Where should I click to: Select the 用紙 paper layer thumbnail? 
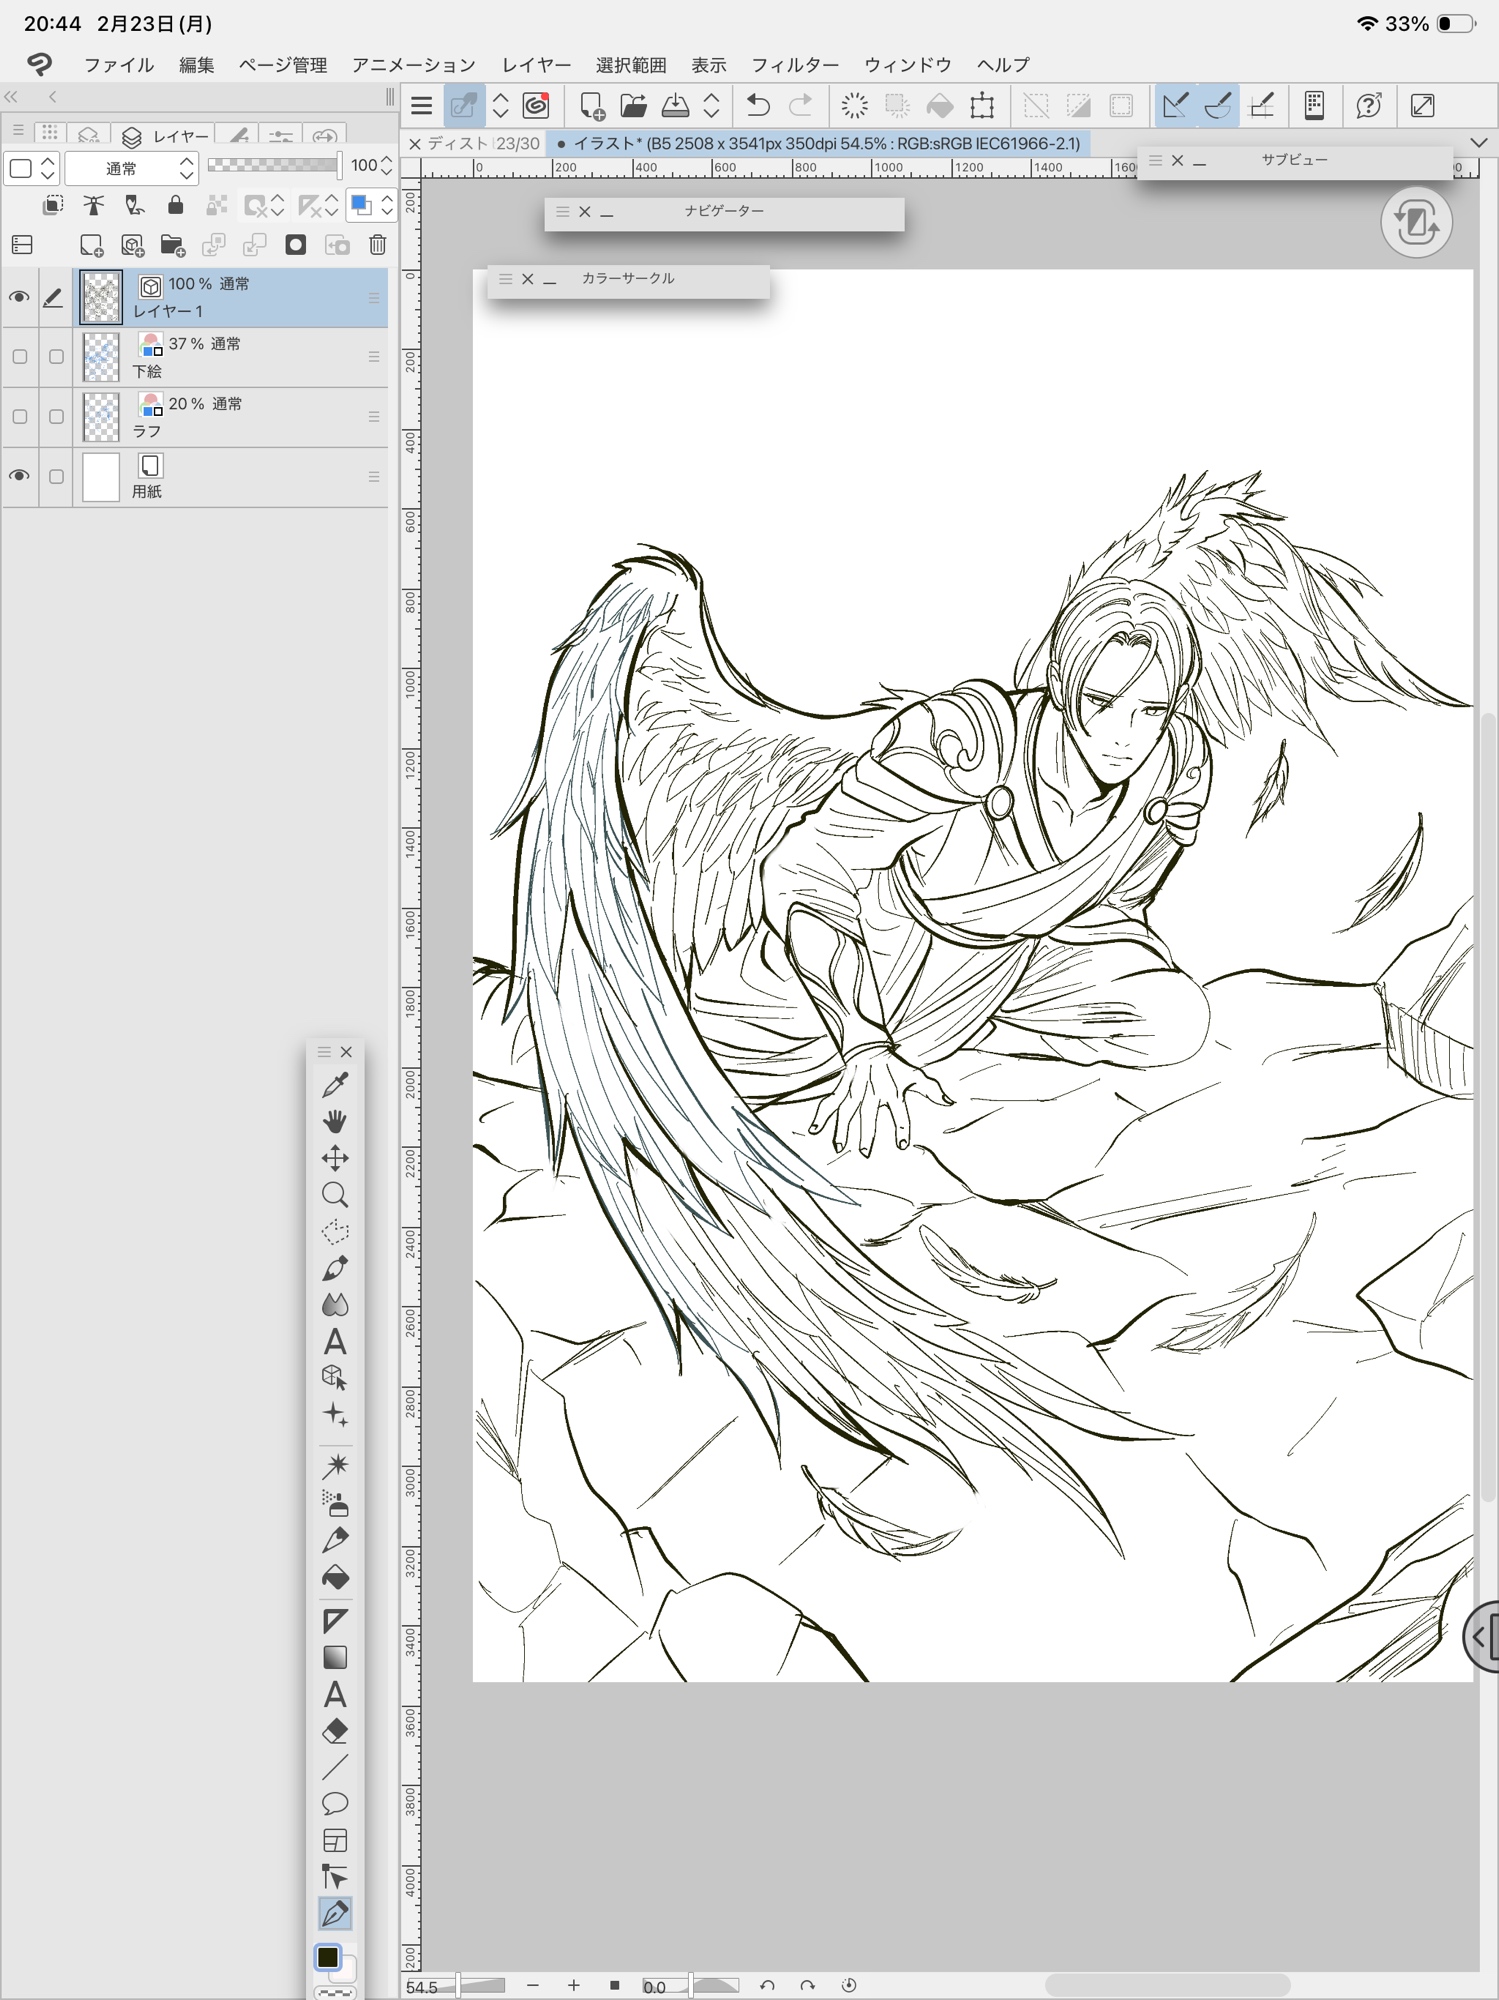pyautogui.click(x=101, y=477)
